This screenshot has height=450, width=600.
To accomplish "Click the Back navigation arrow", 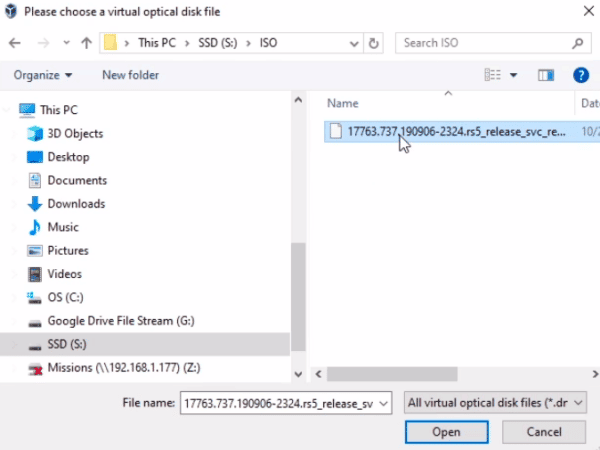I will click(15, 43).
